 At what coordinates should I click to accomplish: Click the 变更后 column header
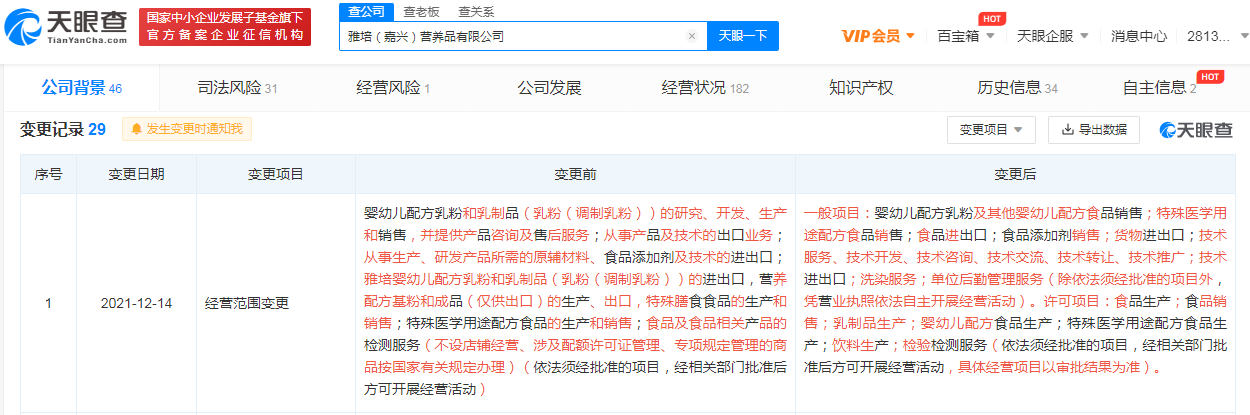[1015, 174]
